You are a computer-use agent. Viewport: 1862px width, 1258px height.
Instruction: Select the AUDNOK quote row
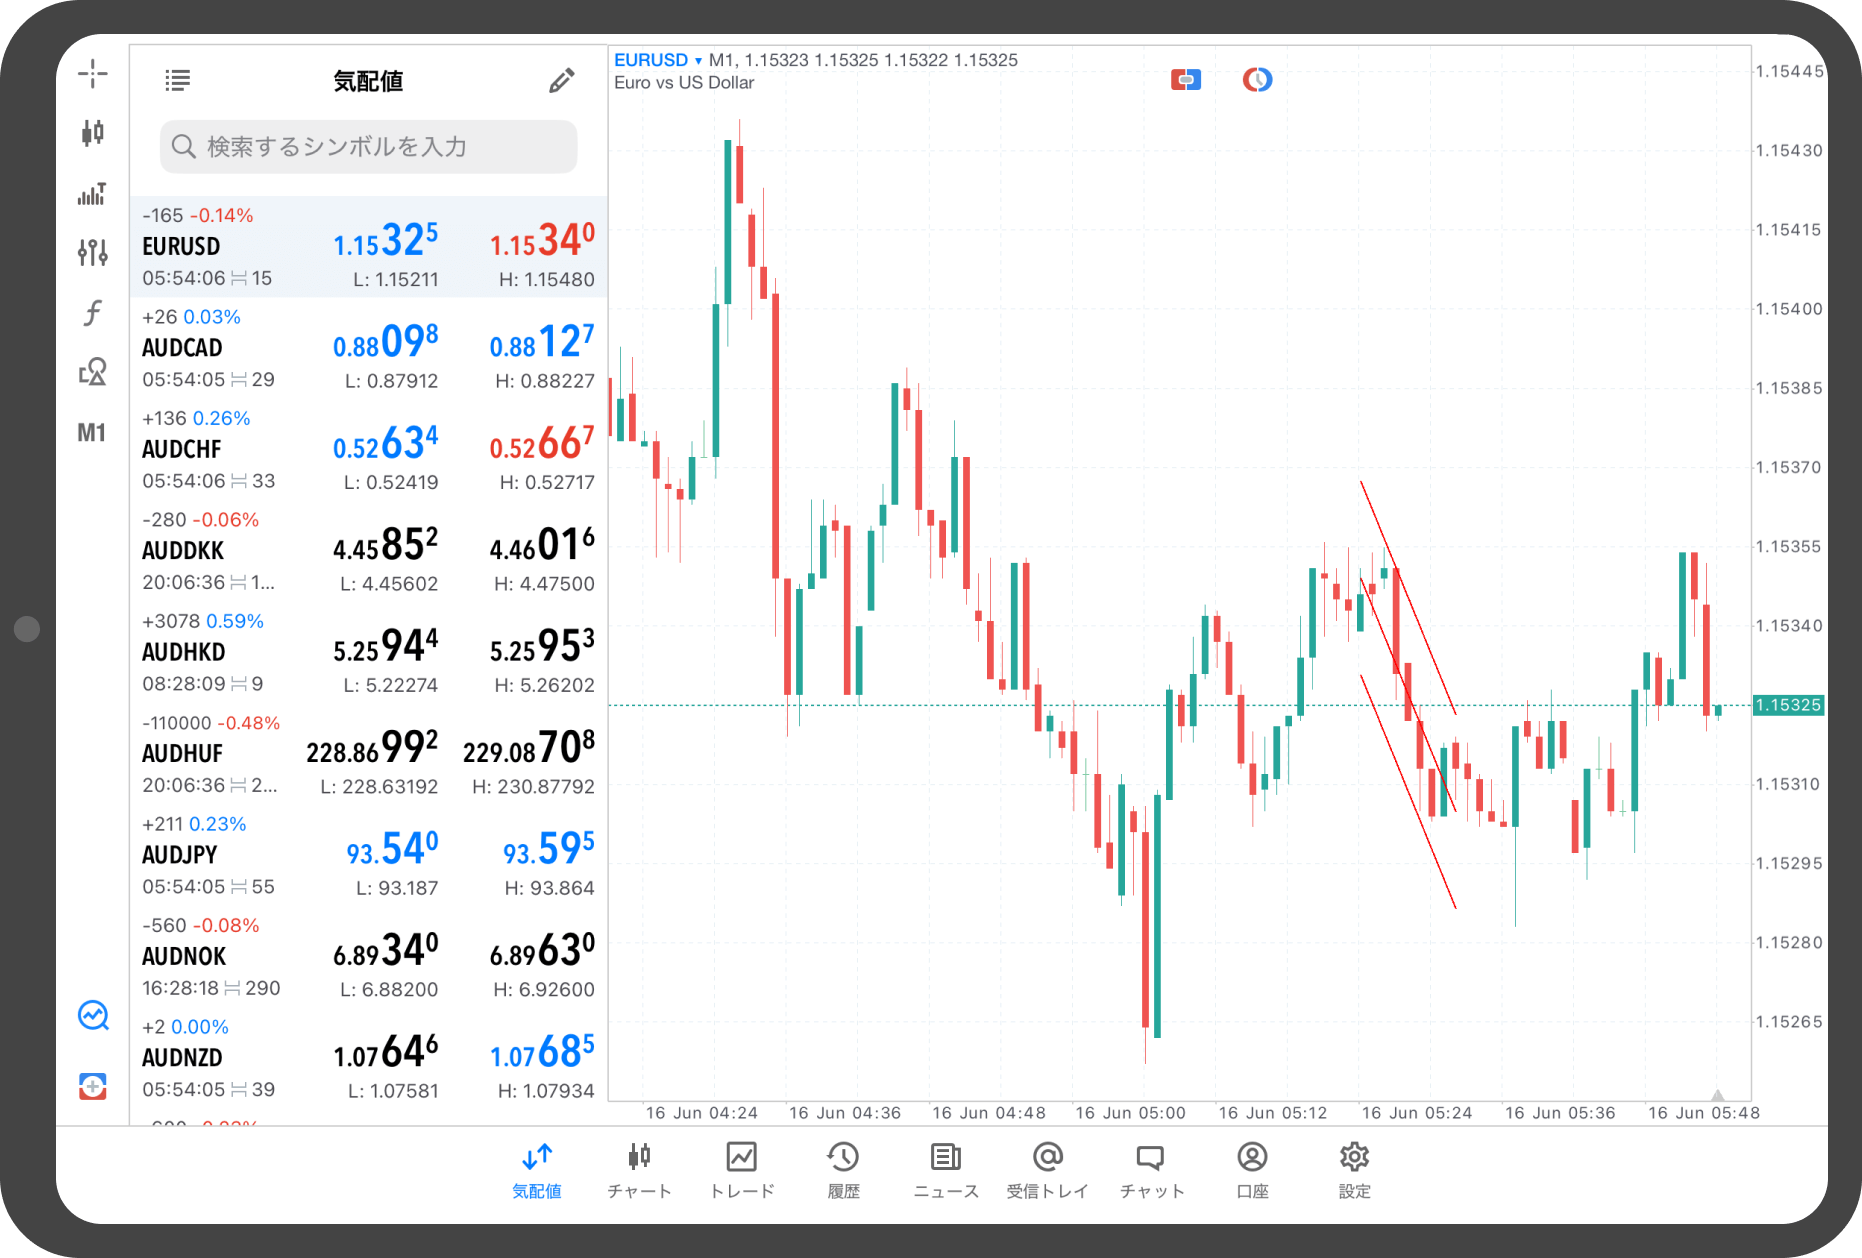point(368,956)
